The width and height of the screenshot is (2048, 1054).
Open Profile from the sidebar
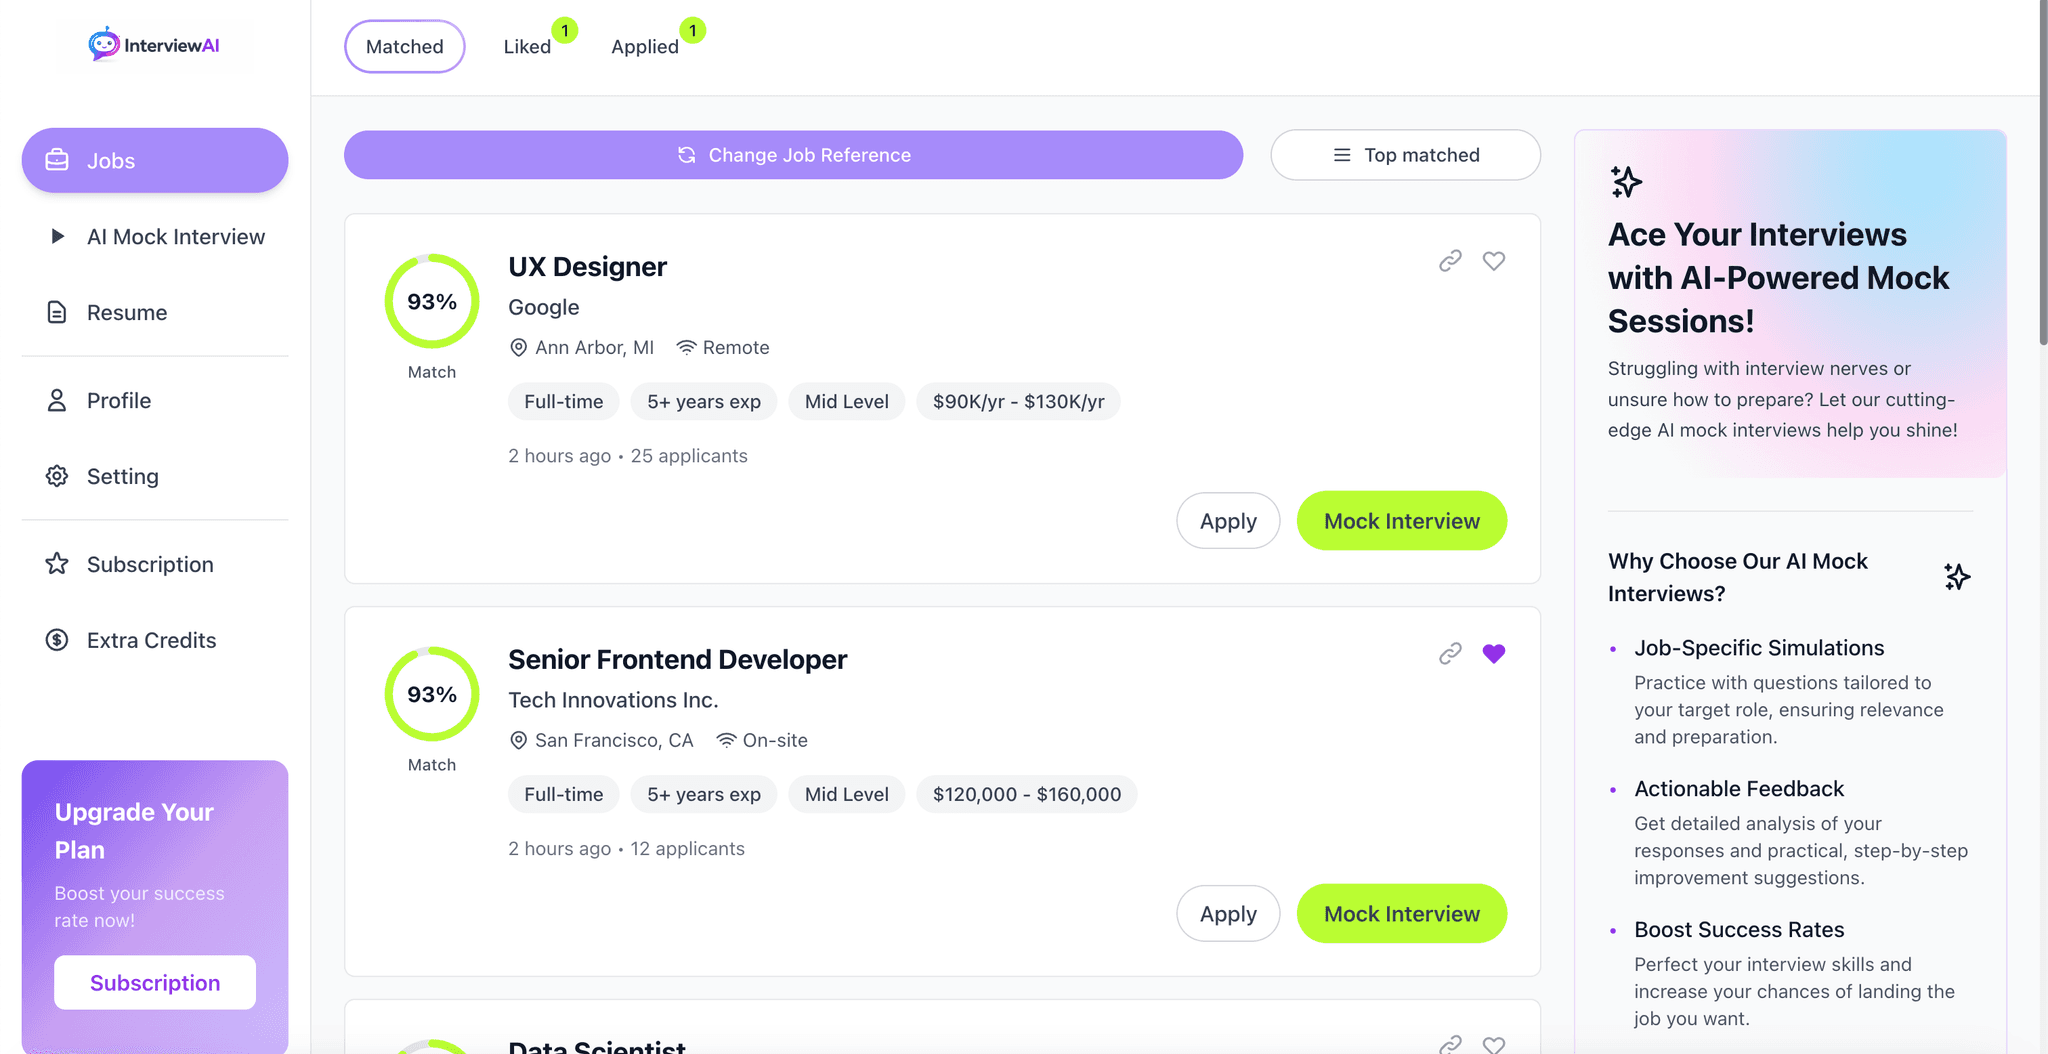pyautogui.click(x=121, y=400)
